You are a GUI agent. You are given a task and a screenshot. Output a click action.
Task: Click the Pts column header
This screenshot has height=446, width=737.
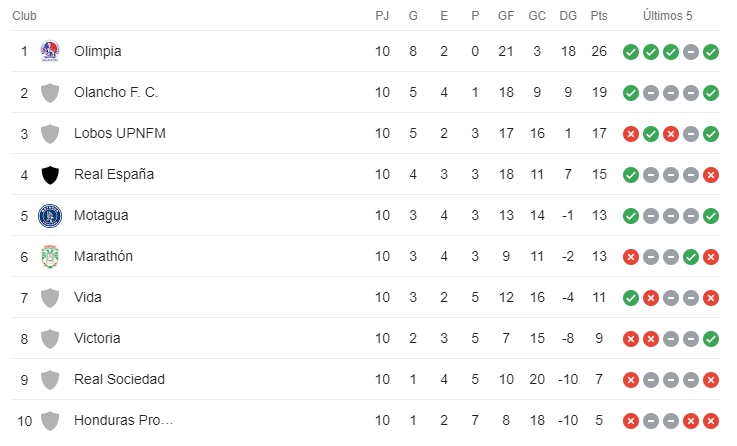[x=599, y=16]
